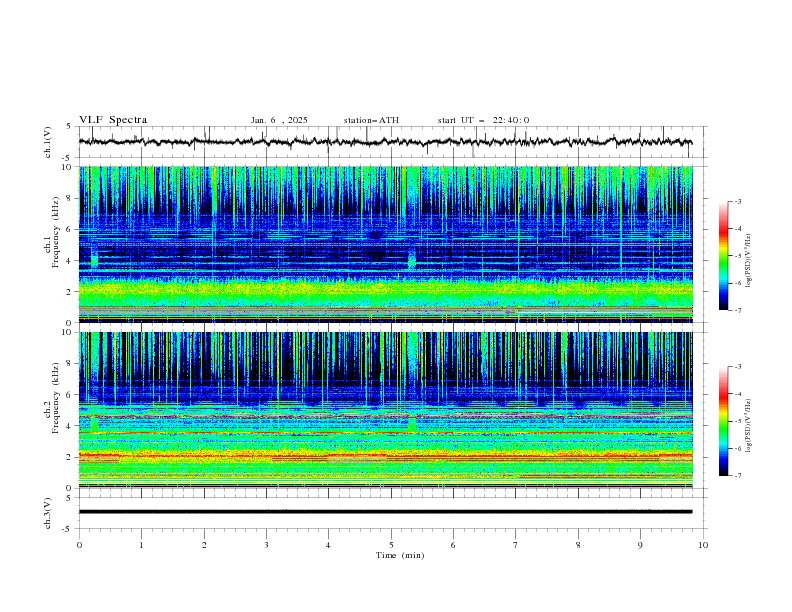Click the "ch.1(V)" waveform axis label
Screen dimensions: 792x612
tap(48, 142)
